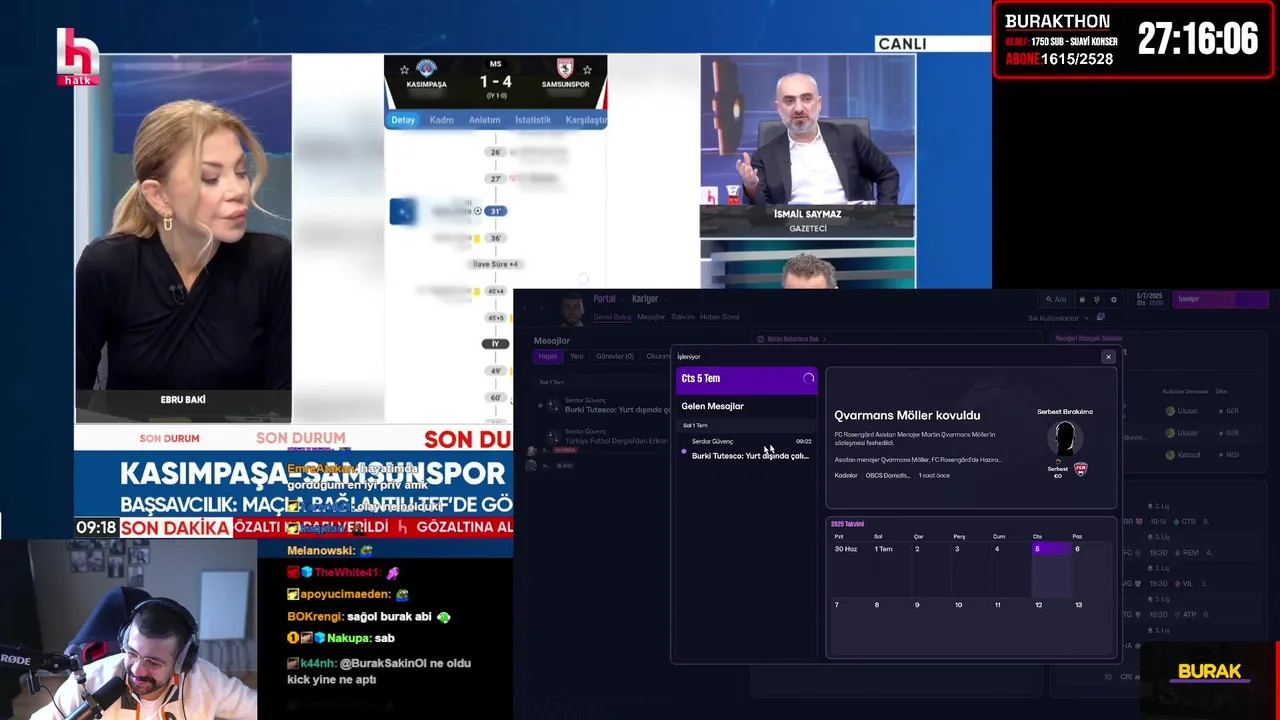This screenshot has height=720, width=1280.
Task: Switch to the Genel Bakış tab
Action: coord(612,317)
